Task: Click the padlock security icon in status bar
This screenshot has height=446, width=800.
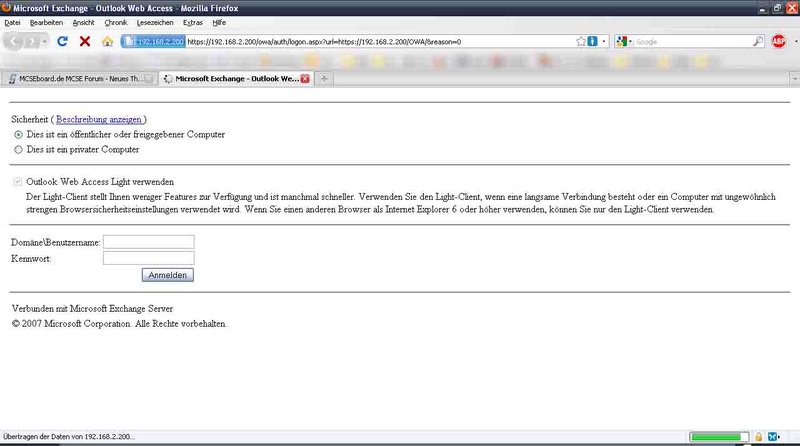Action: pos(758,437)
